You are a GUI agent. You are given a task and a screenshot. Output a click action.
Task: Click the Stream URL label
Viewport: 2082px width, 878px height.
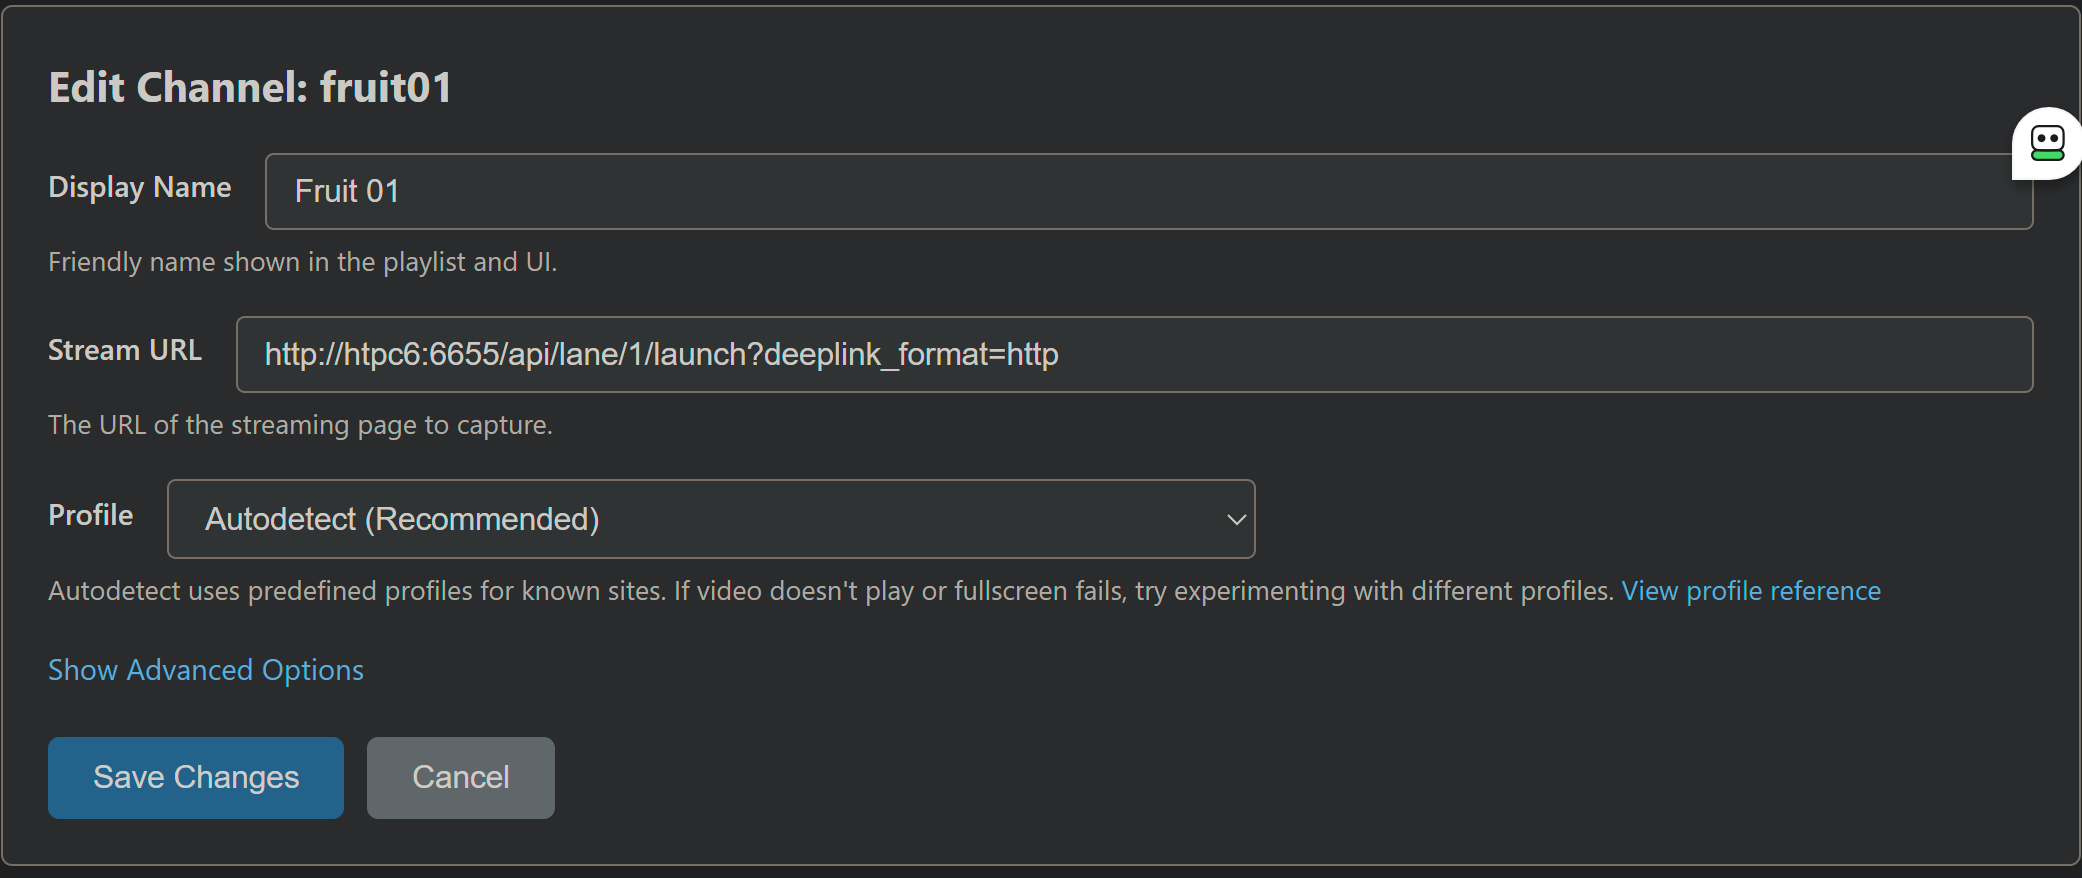tap(125, 350)
